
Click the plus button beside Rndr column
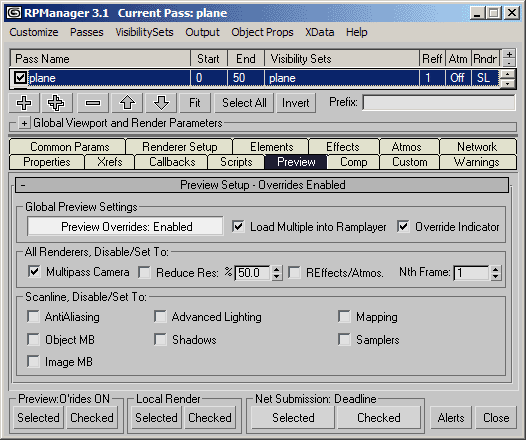coord(509,54)
